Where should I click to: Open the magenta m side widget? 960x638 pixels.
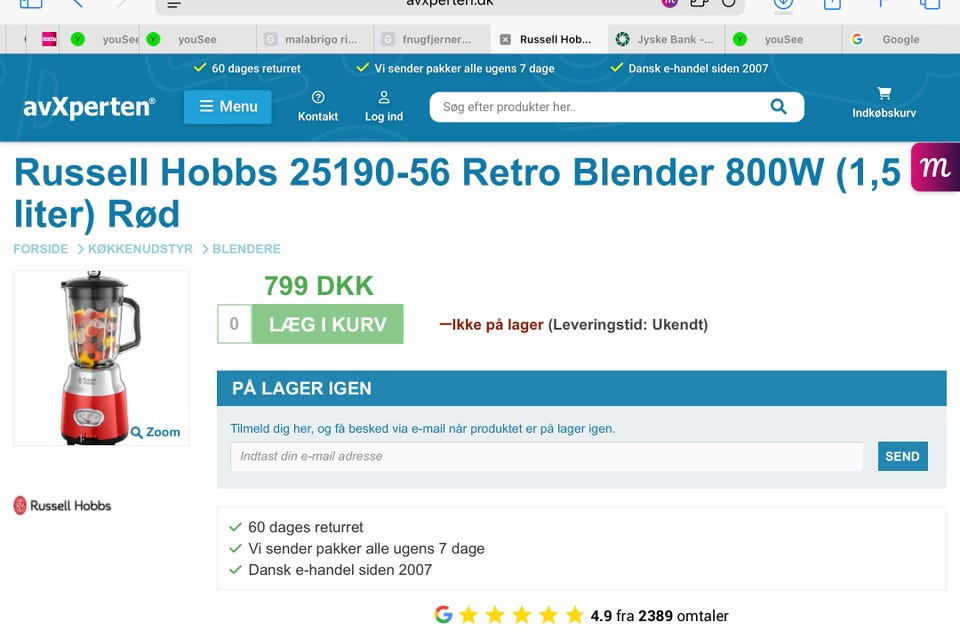(x=935, y=167)
